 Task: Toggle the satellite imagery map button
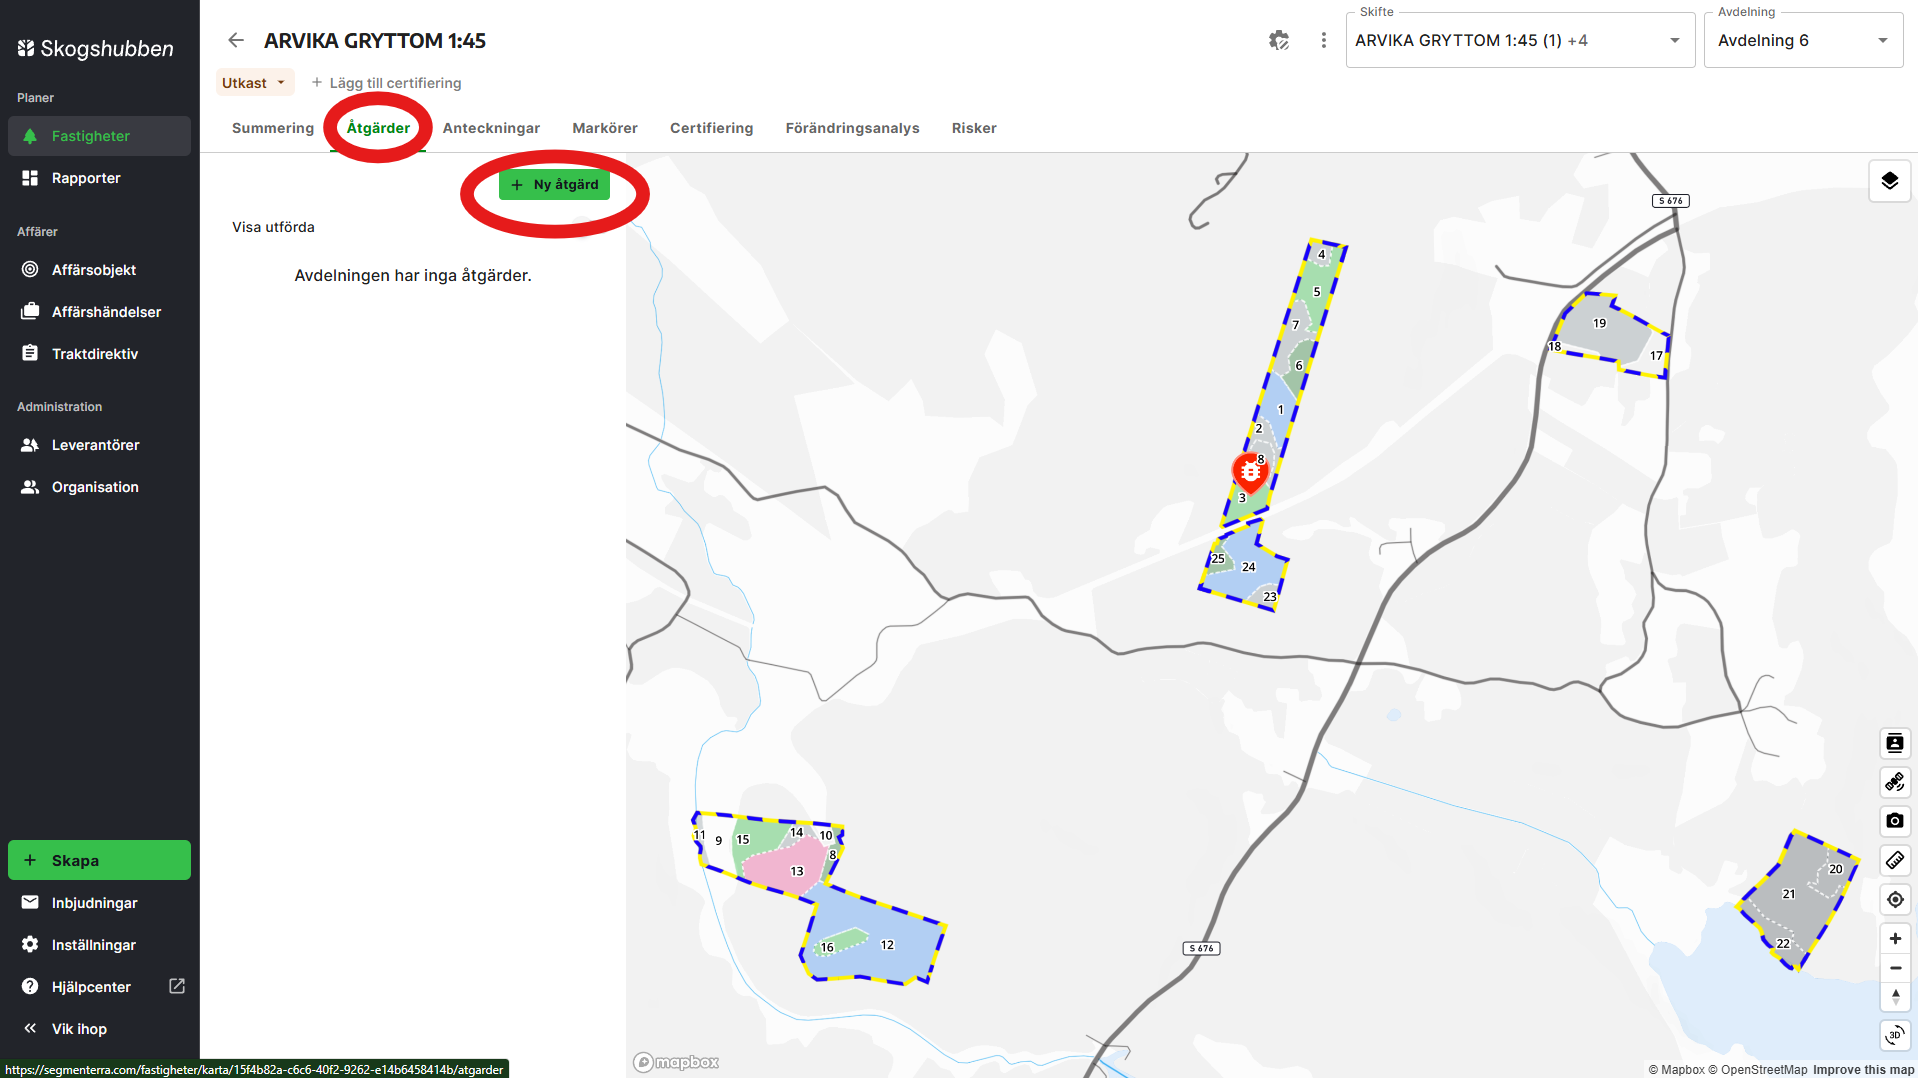(1895, 782)
